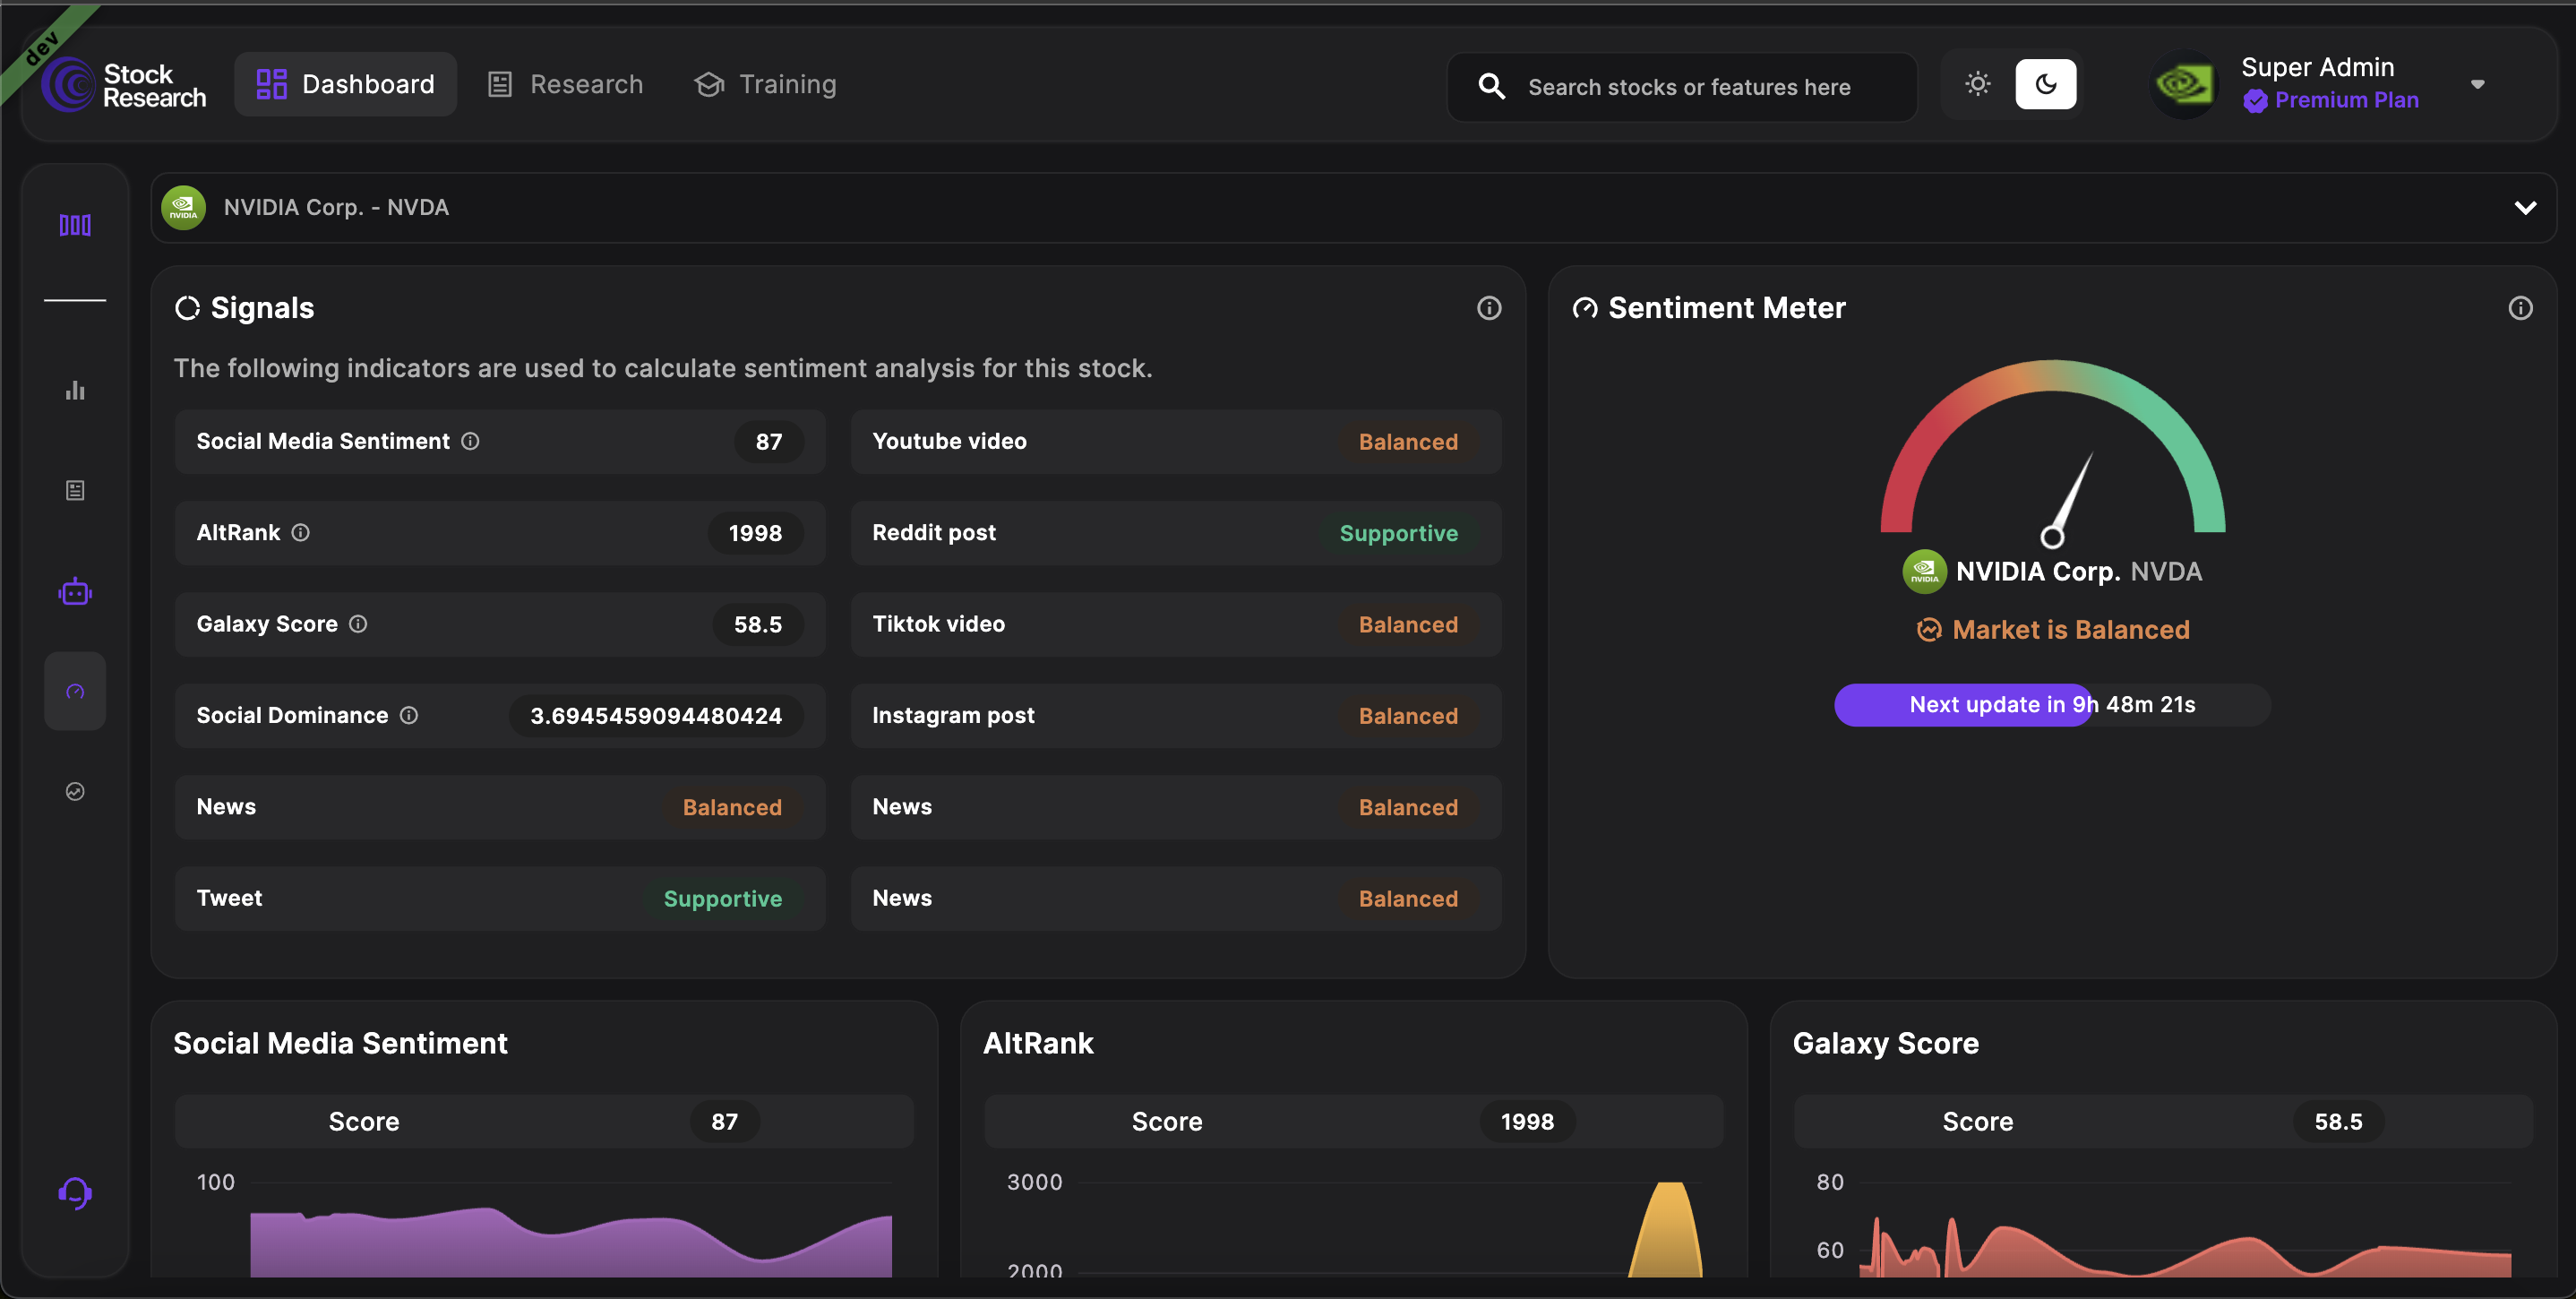
Task: Click the Signals panel info icon
Action: (x=1489, y=308)
